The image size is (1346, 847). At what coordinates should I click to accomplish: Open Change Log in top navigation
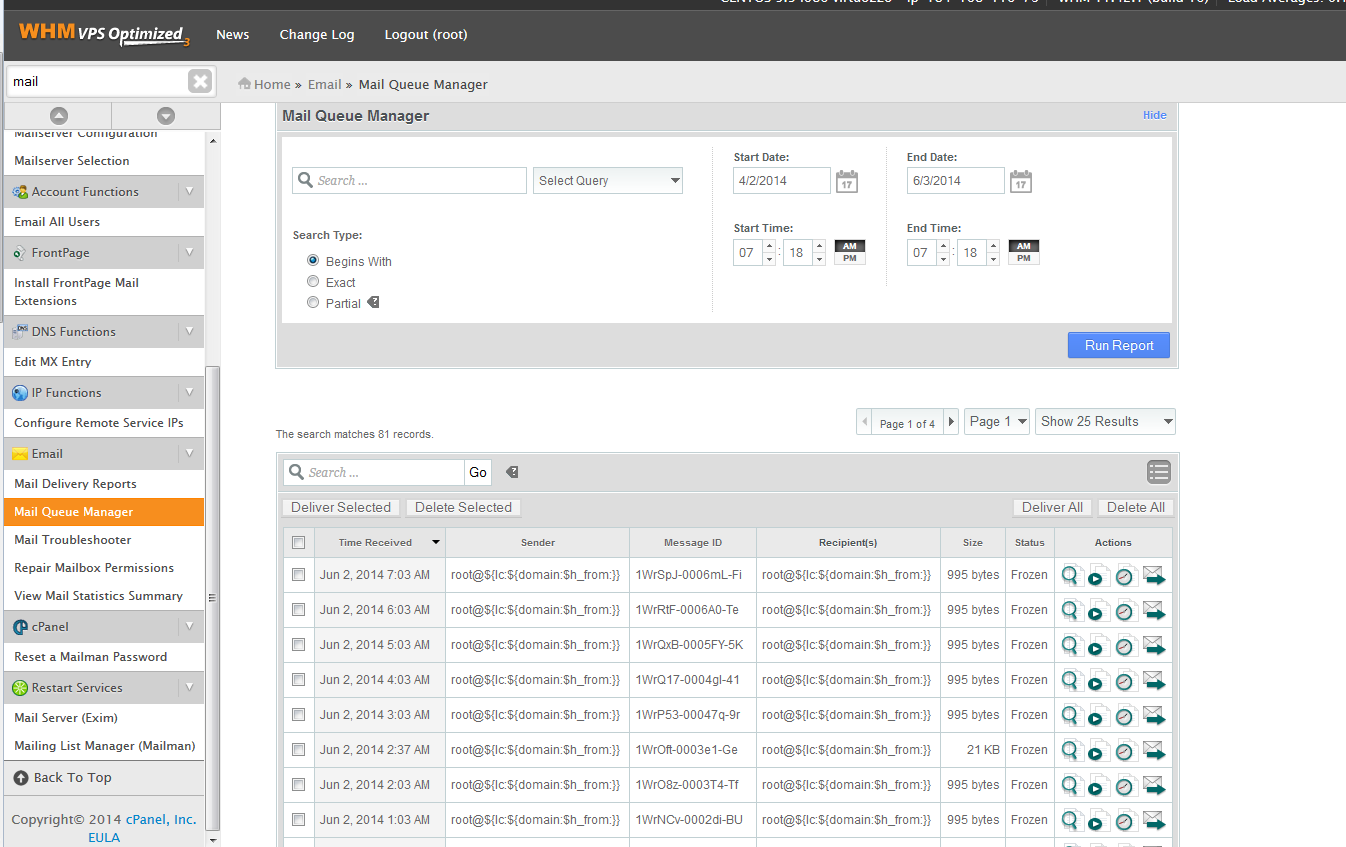point(317,35)
